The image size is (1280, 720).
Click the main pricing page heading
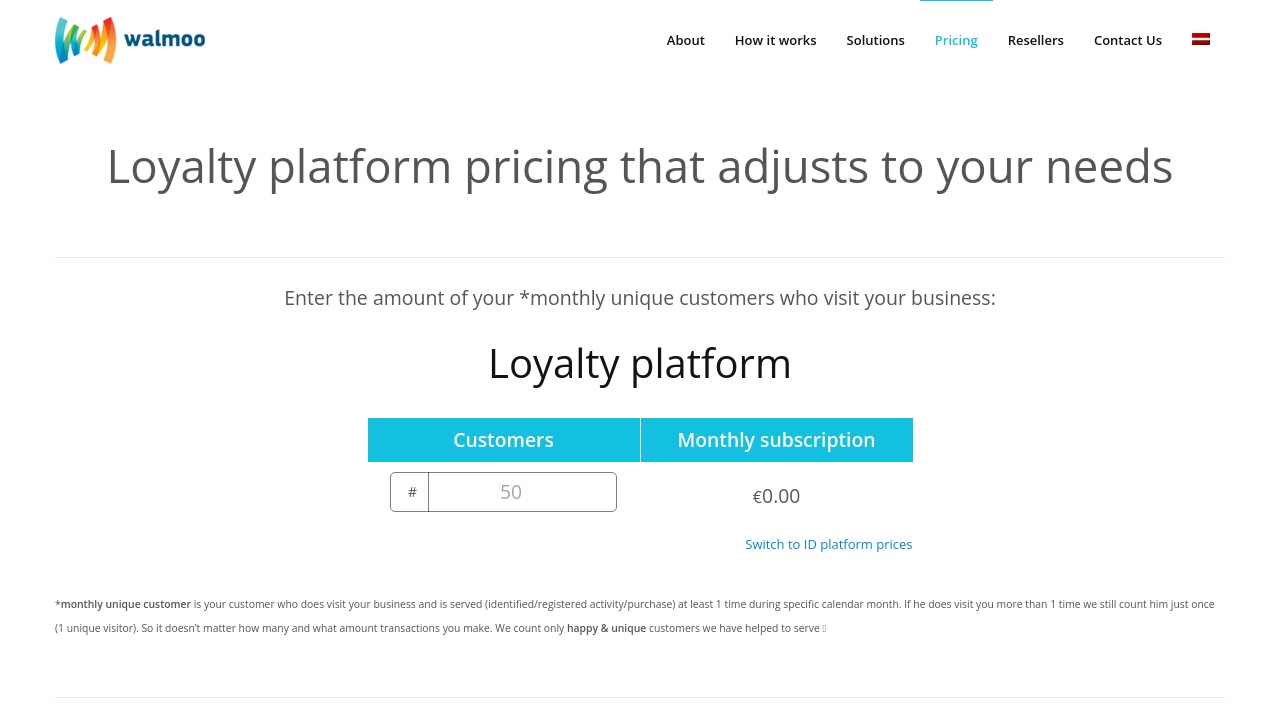(640, 166)
